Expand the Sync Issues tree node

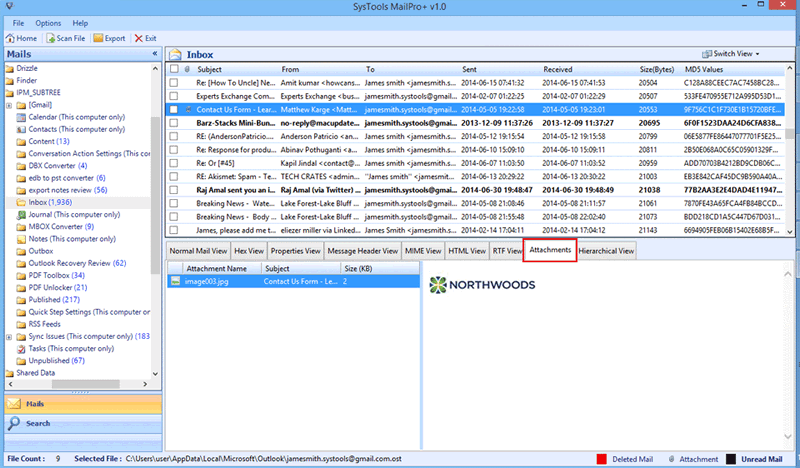click(x=9, y=337)
